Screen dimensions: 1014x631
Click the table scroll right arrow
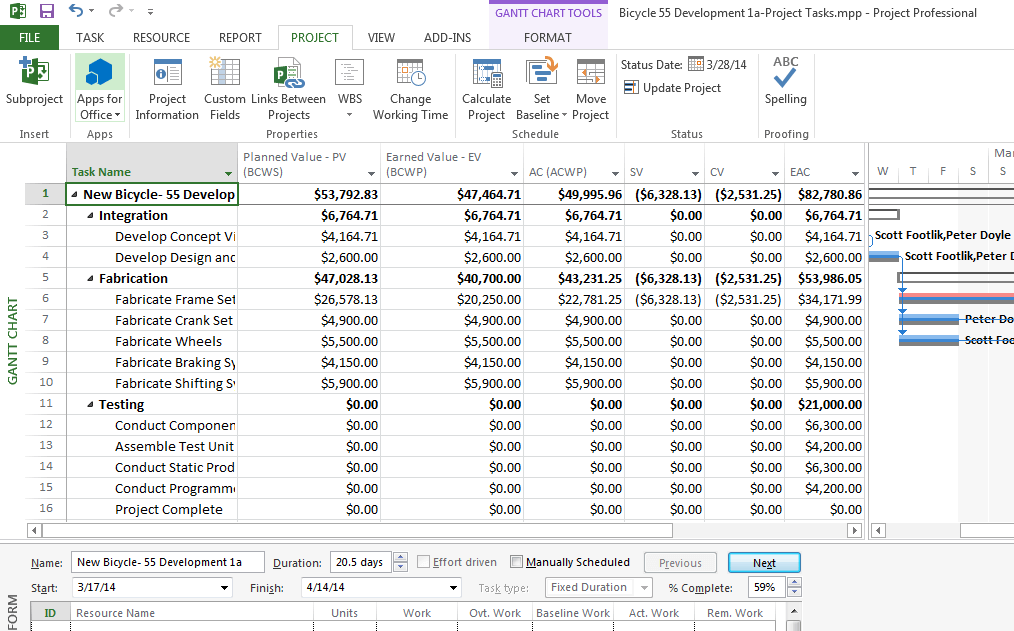pos(854,530)
